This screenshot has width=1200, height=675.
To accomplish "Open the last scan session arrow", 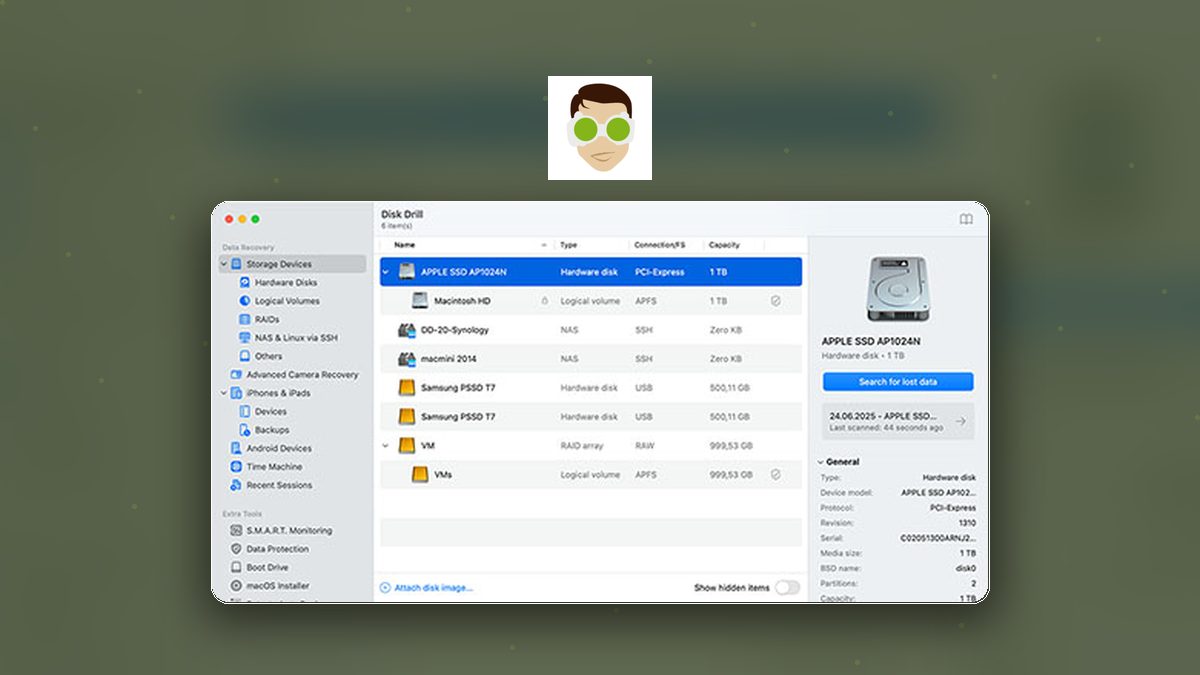I will (960, 421).
